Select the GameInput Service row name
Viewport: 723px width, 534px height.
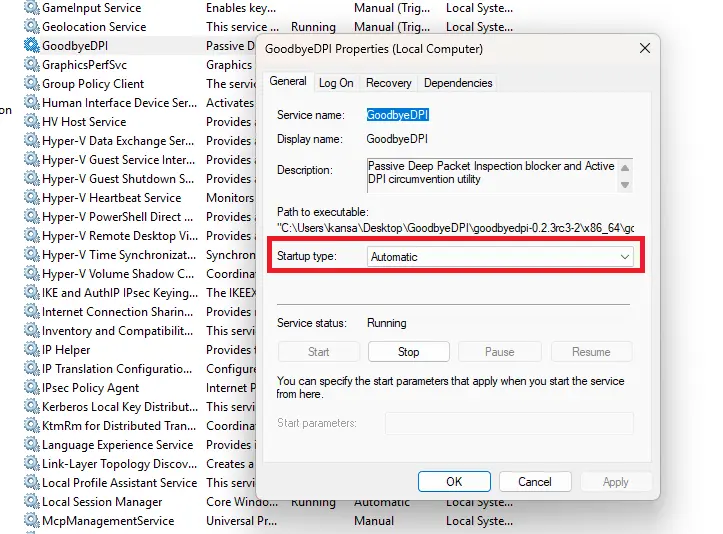tap(92, 8)
